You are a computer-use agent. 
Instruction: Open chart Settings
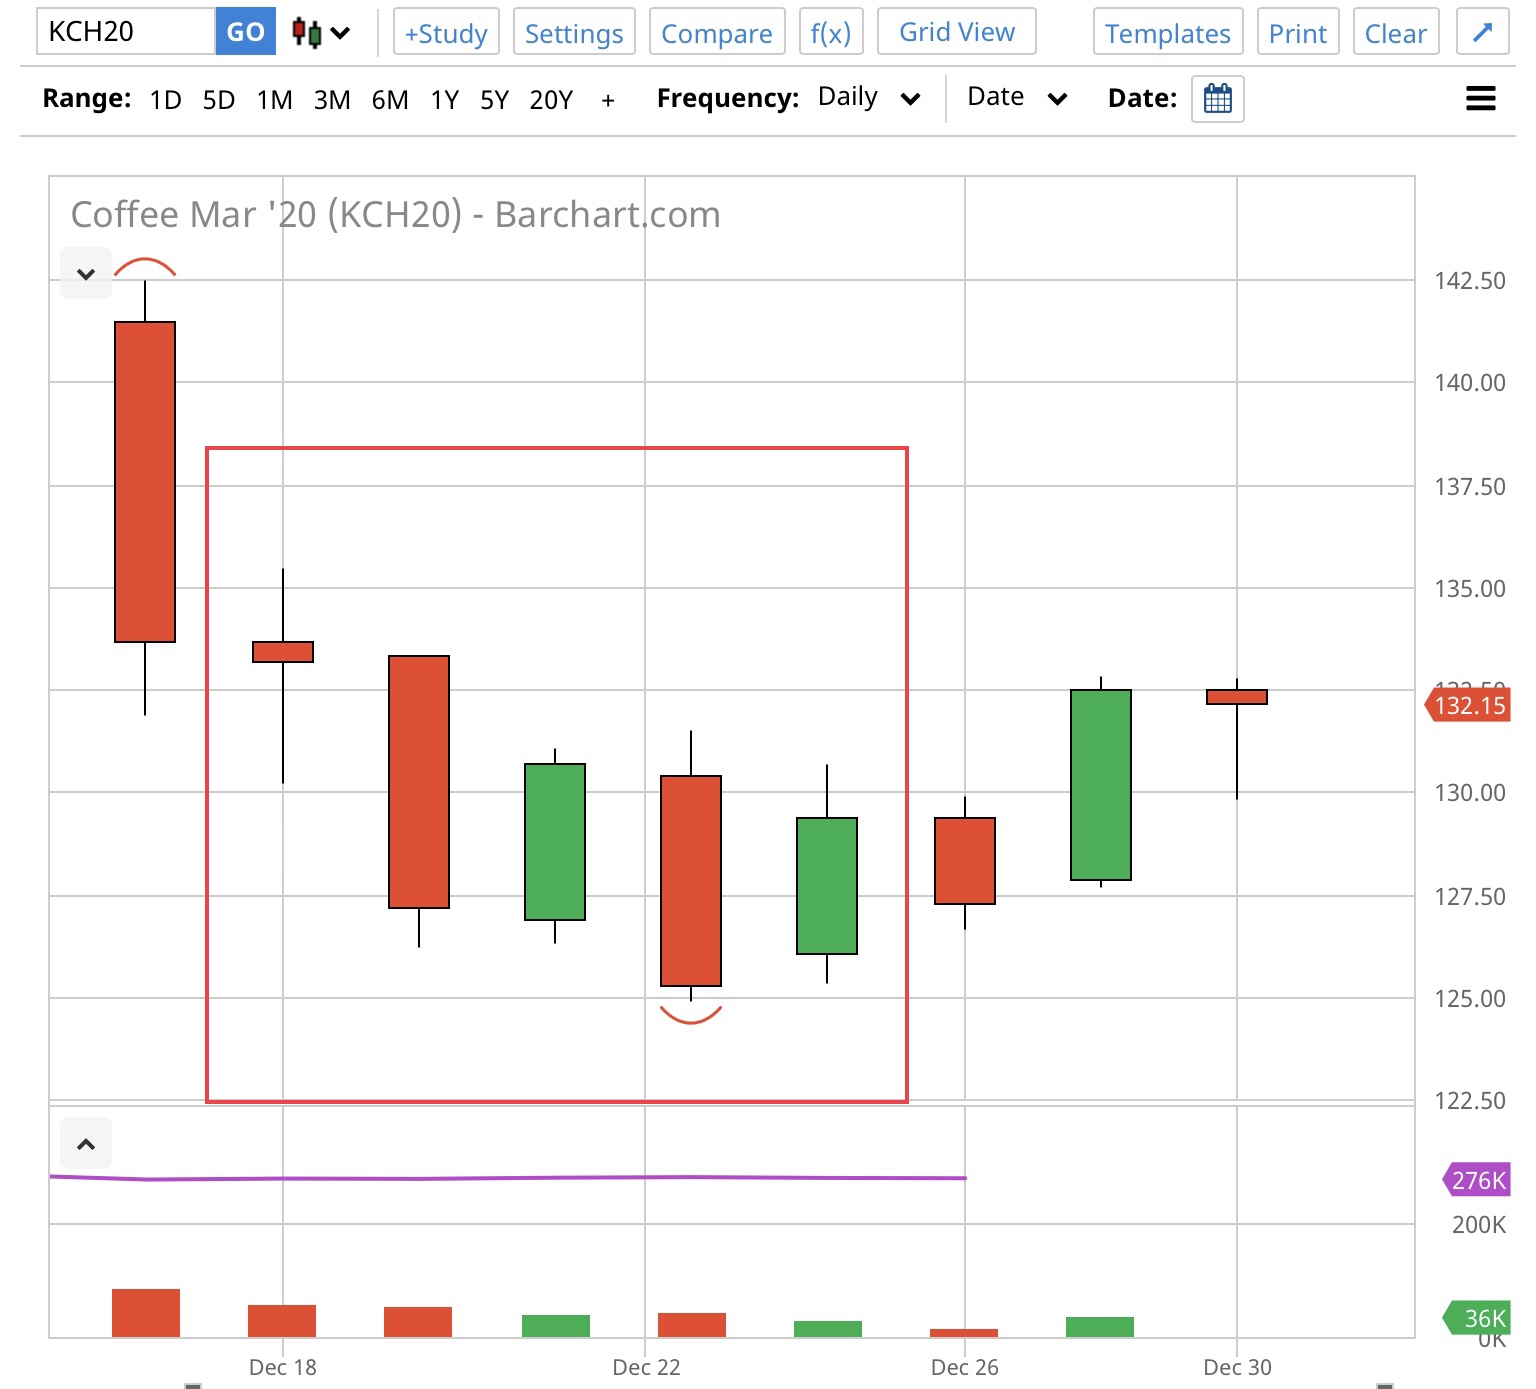[574, 33]
